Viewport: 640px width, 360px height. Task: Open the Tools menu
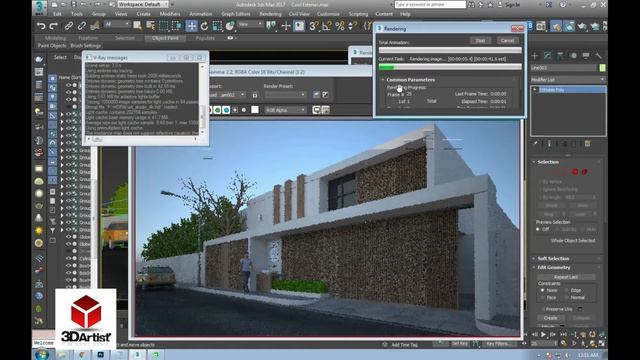coord(77,14)
